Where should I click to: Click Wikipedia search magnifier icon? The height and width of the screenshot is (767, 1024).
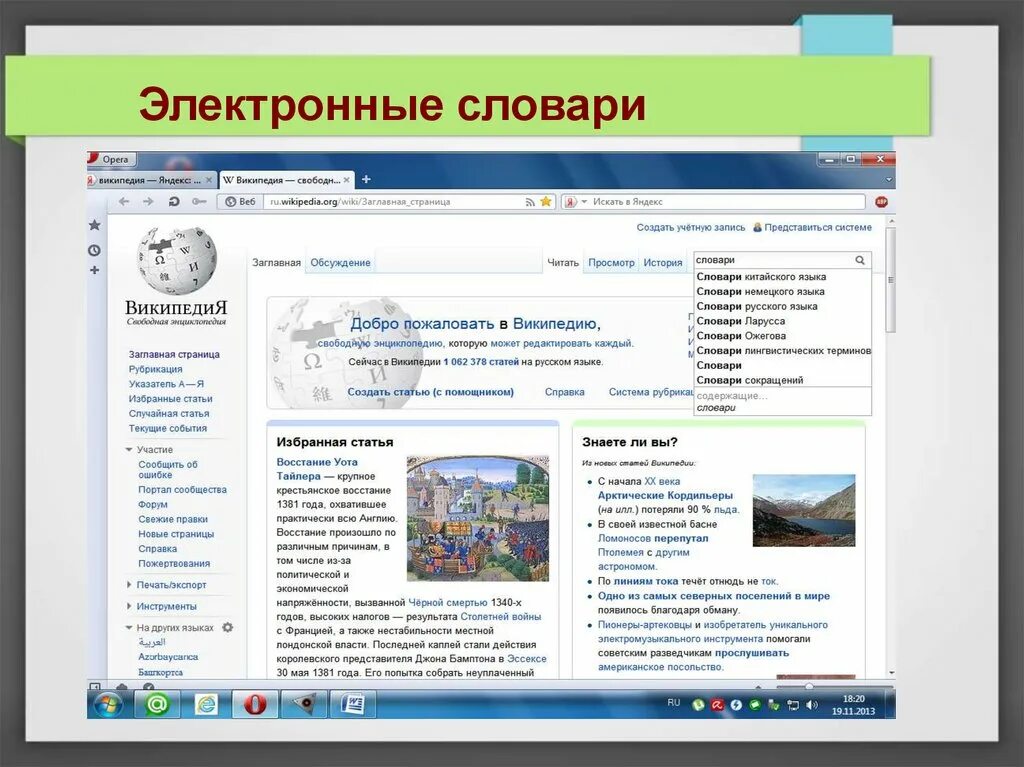tap(860, 260)
